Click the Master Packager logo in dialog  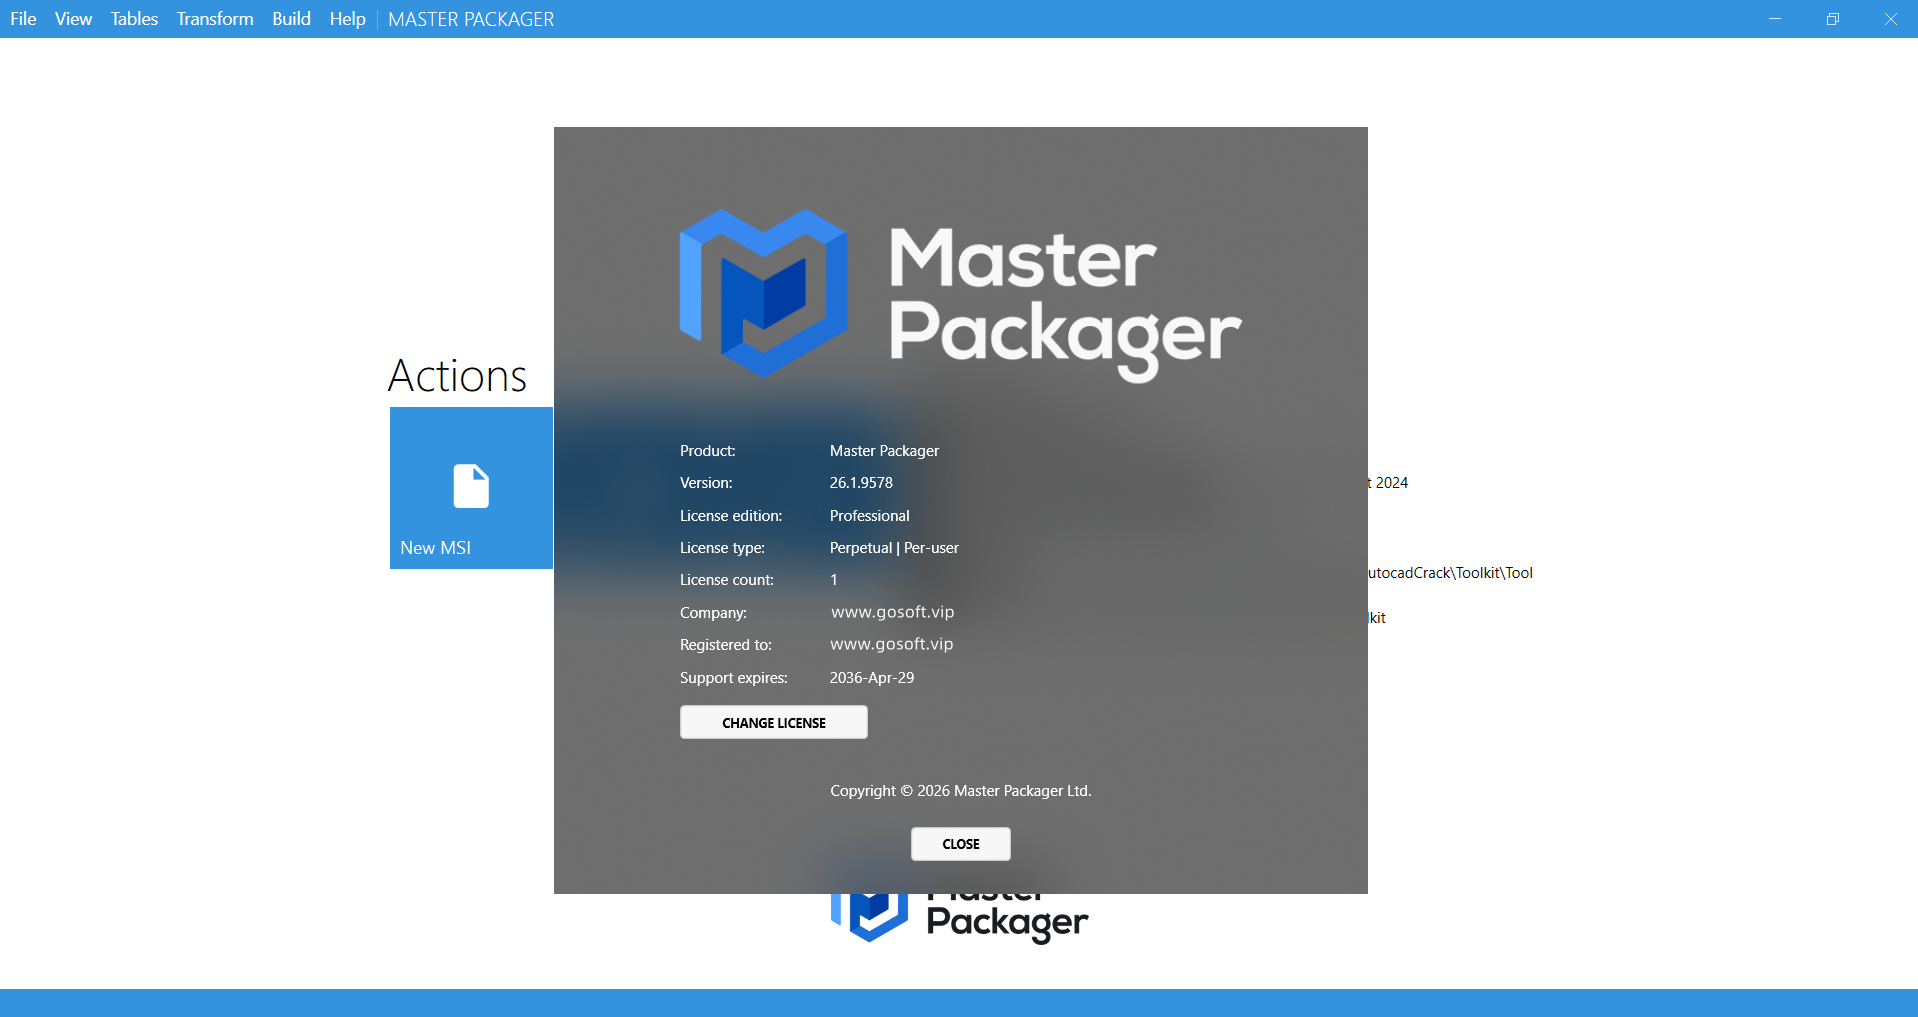tap(960, 295)
